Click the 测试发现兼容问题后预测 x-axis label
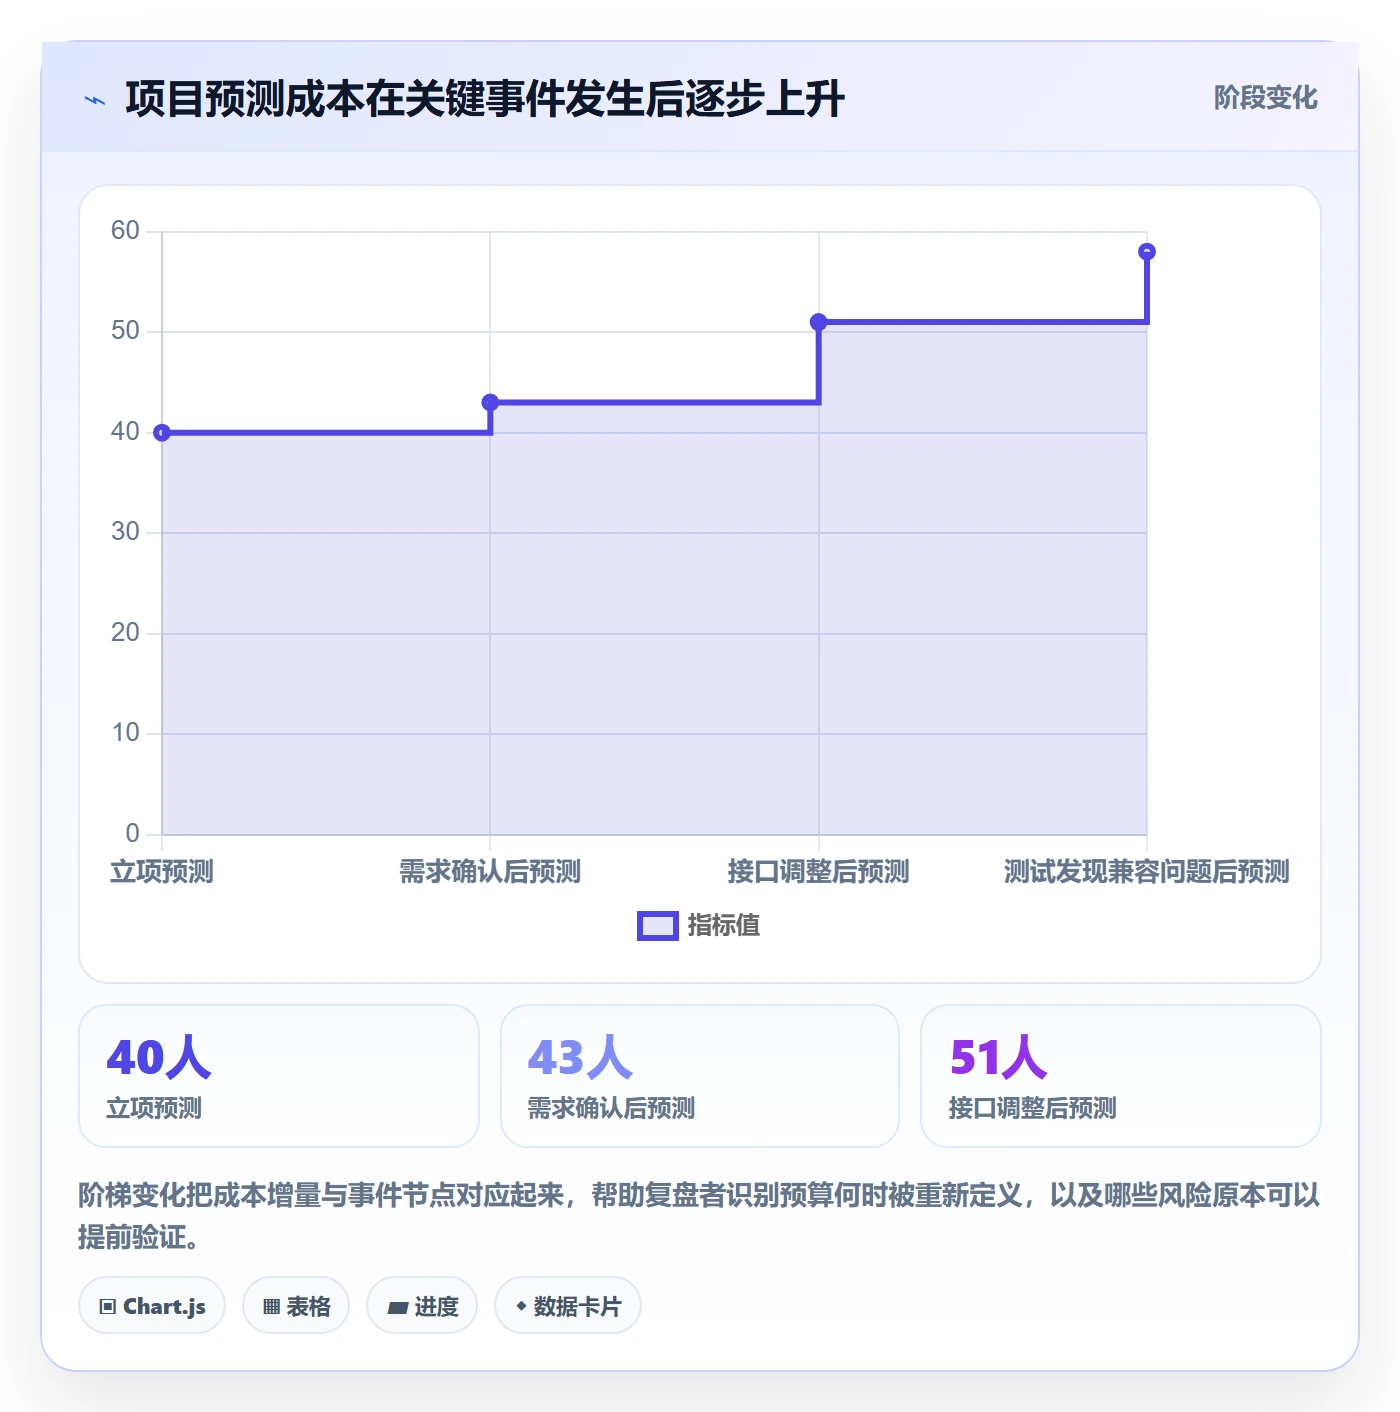This screenshot has height=1412, width=1400. pos(1147,872)
